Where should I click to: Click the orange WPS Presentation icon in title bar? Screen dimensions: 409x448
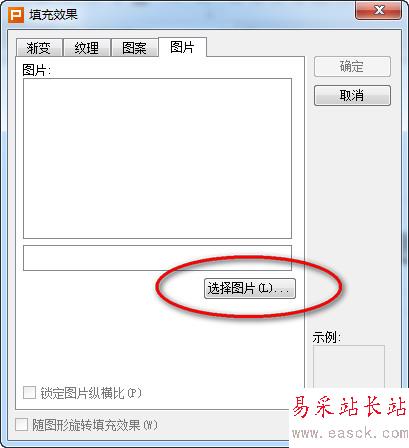16,15
